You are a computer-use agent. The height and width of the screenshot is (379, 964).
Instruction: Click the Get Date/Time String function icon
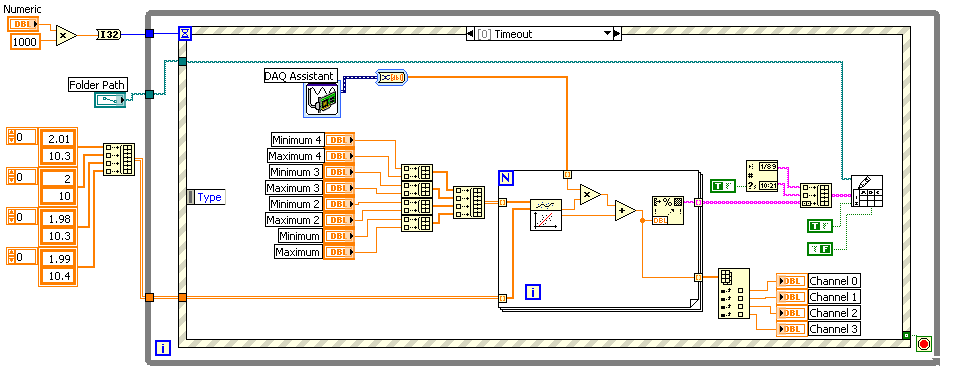762,177
